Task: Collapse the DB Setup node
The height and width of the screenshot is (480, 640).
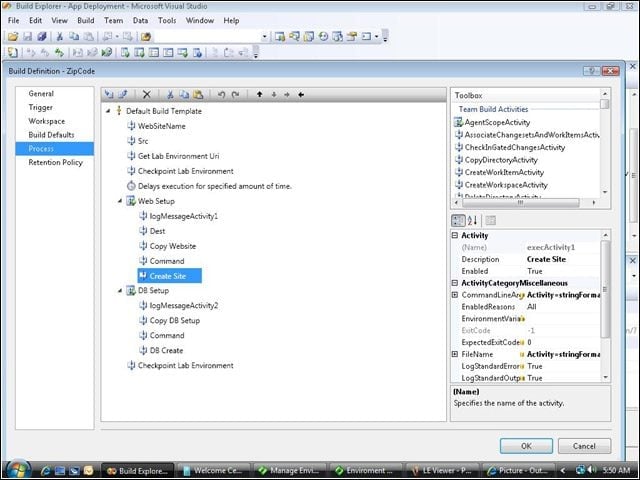Action: click(x=120, y=291)
